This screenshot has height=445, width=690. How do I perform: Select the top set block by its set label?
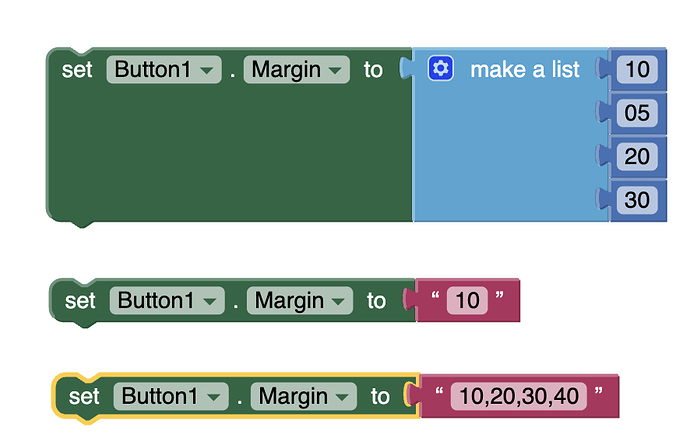[x=77, y=70]
